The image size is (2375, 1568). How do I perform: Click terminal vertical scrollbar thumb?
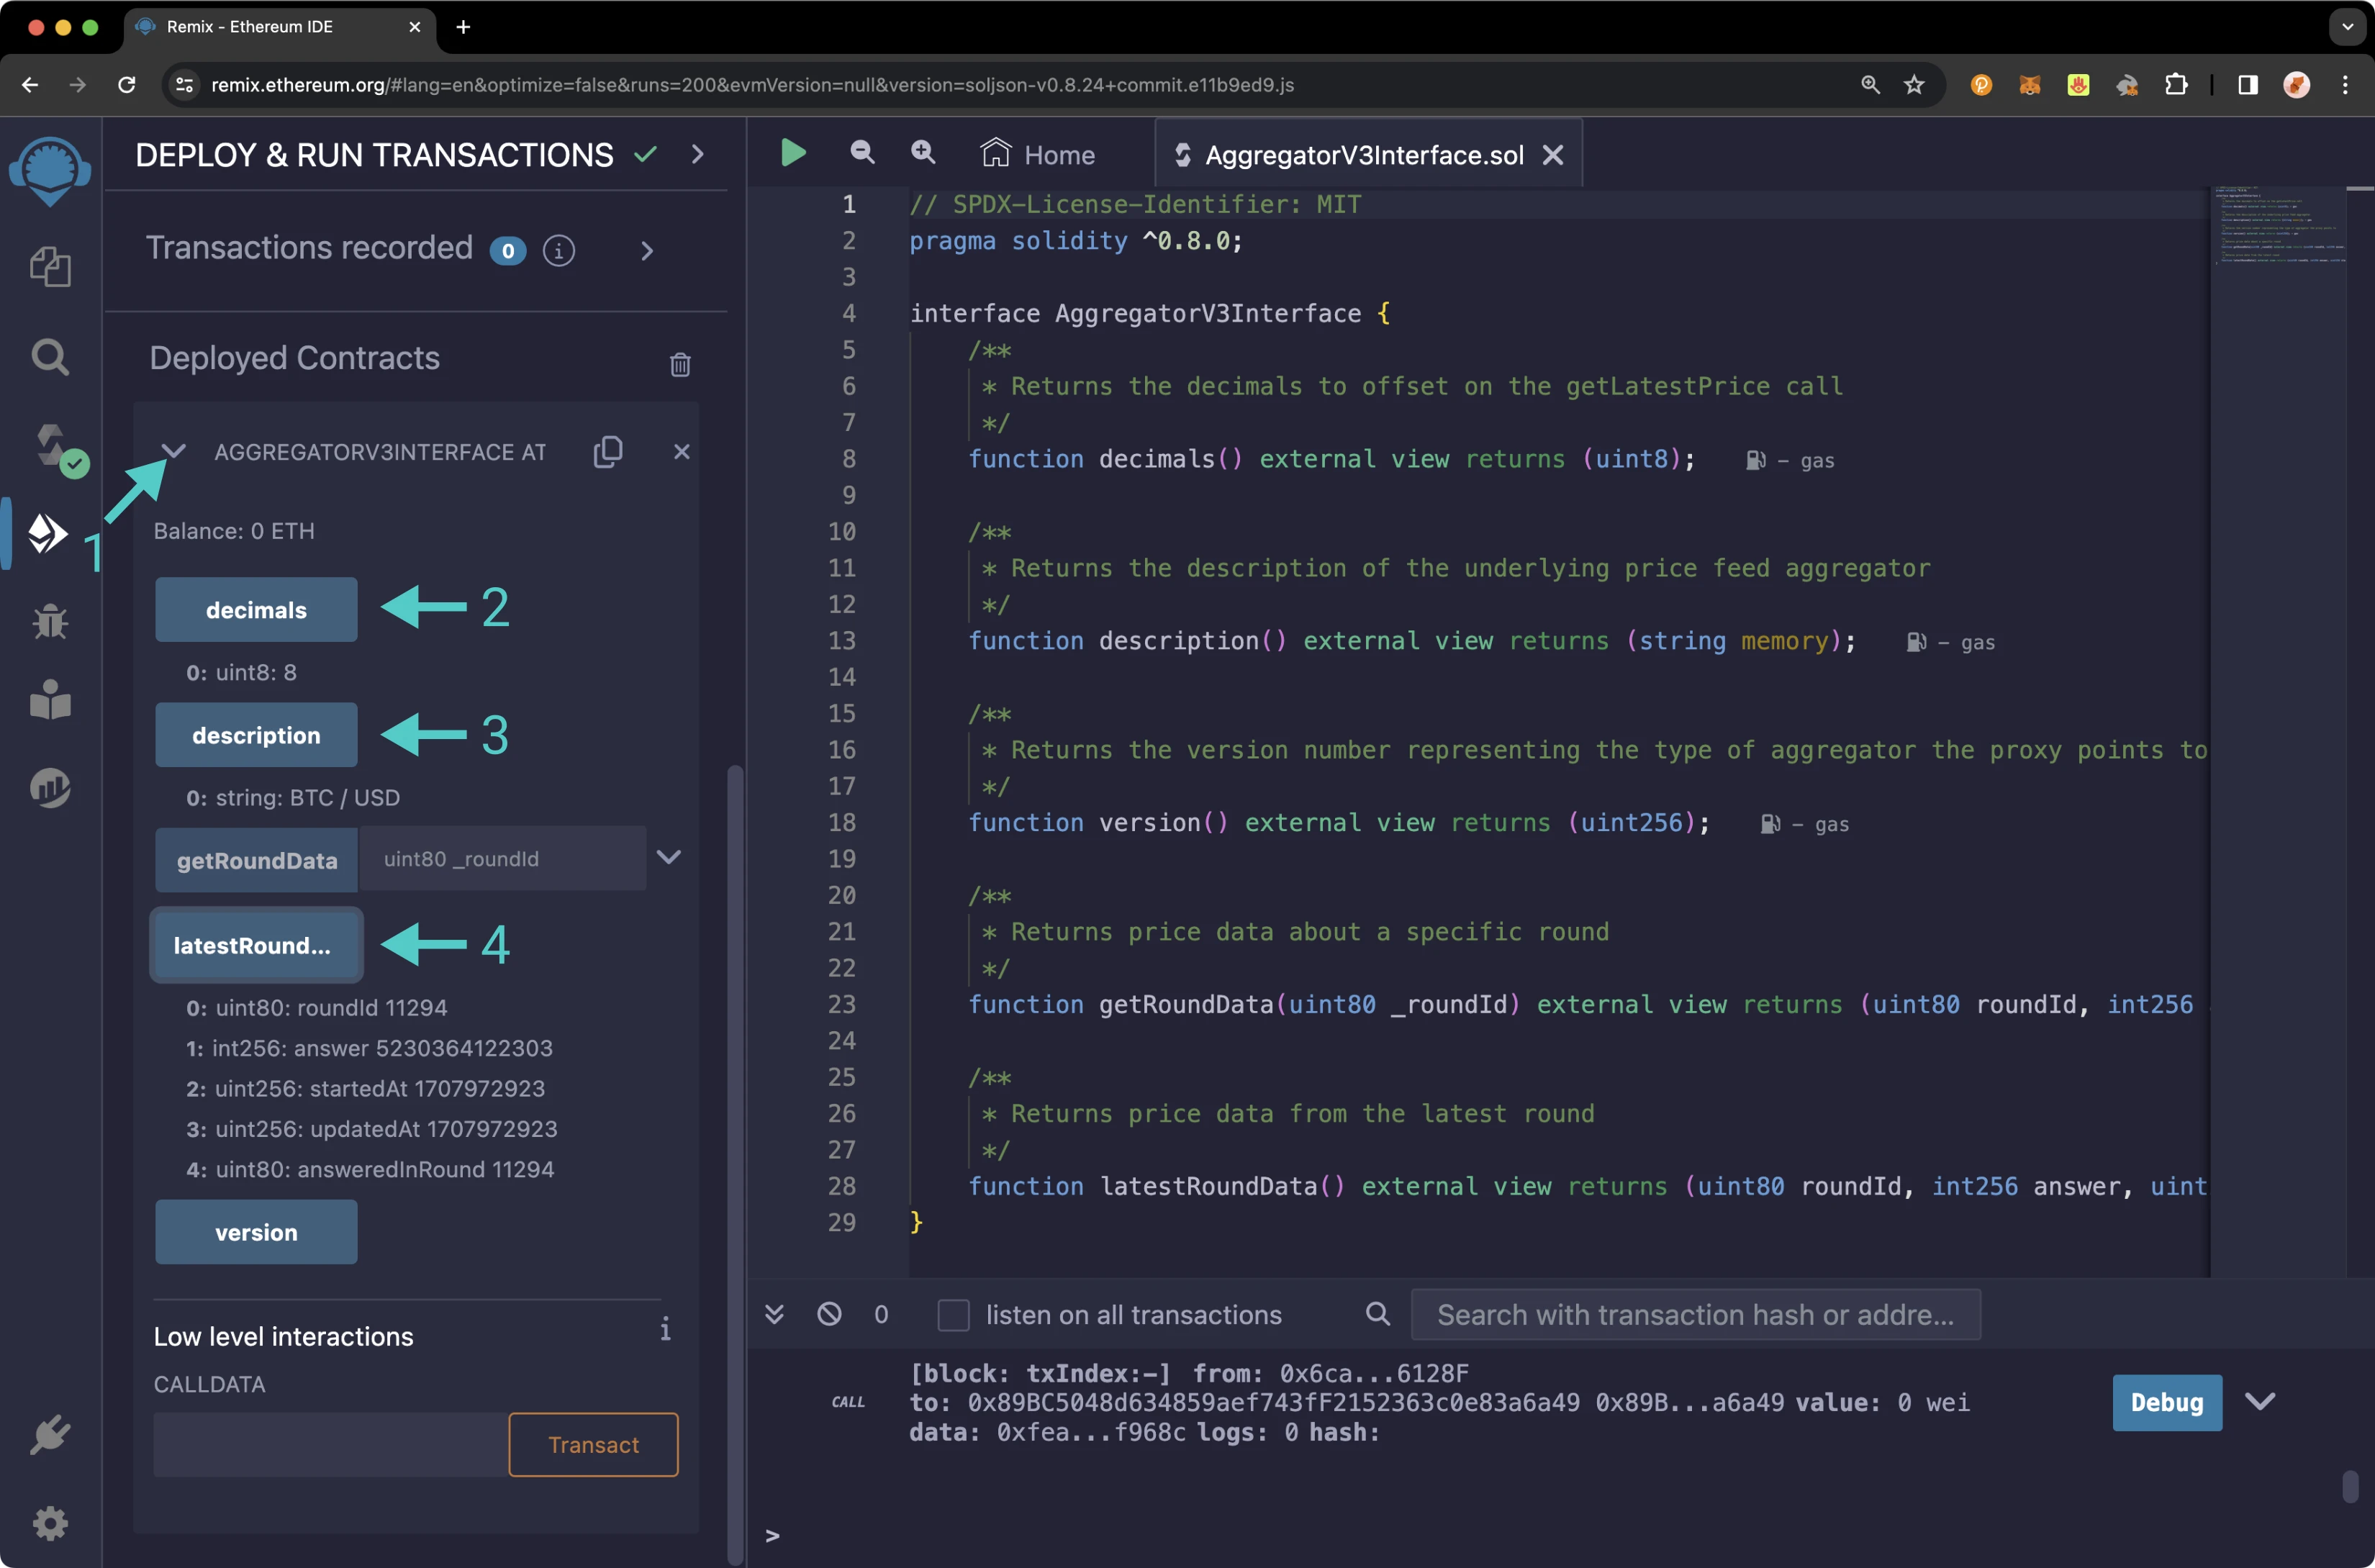2350,1485
